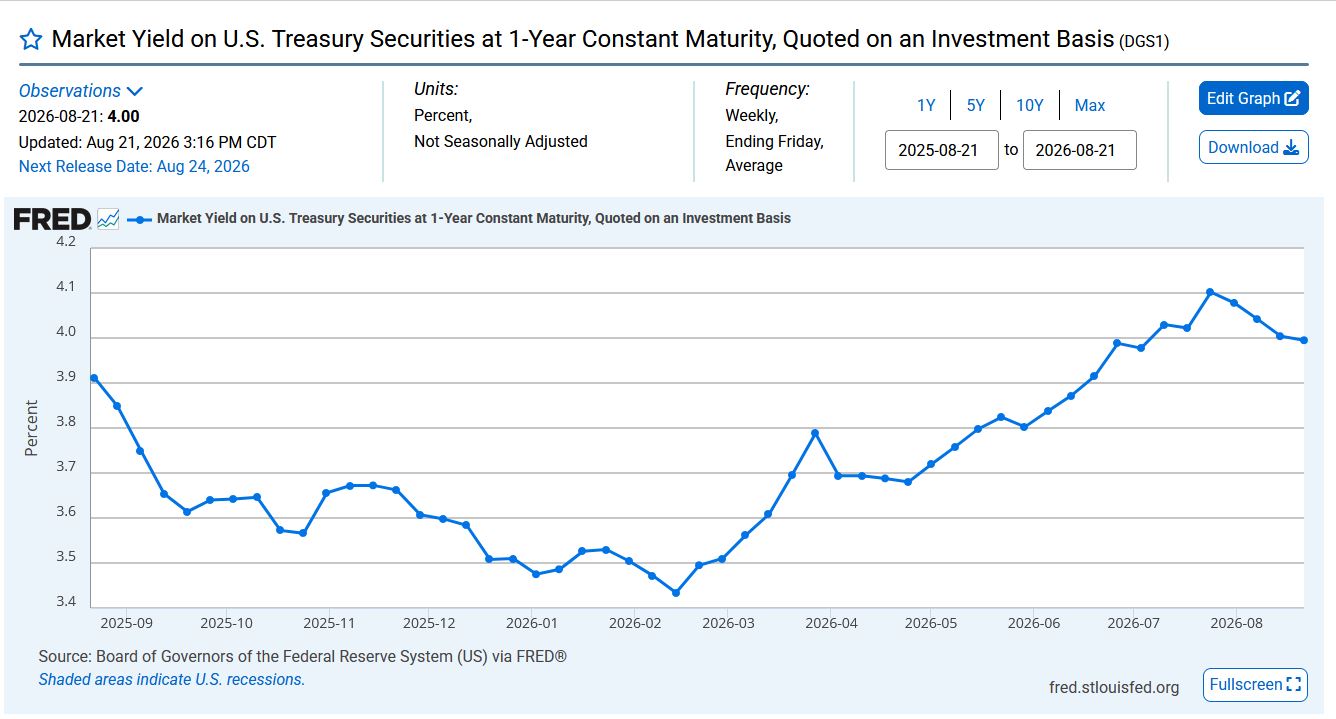1336x719 pixels.
Task: Click the 2026-08 x-axis label
Action: (x=1237, y=622)
